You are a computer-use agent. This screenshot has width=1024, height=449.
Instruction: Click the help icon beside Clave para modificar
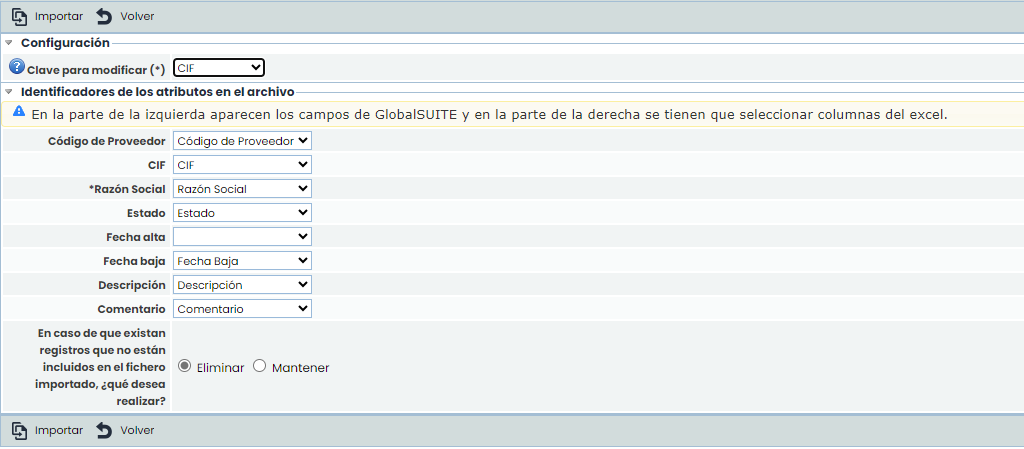click(x=17, y=67)
